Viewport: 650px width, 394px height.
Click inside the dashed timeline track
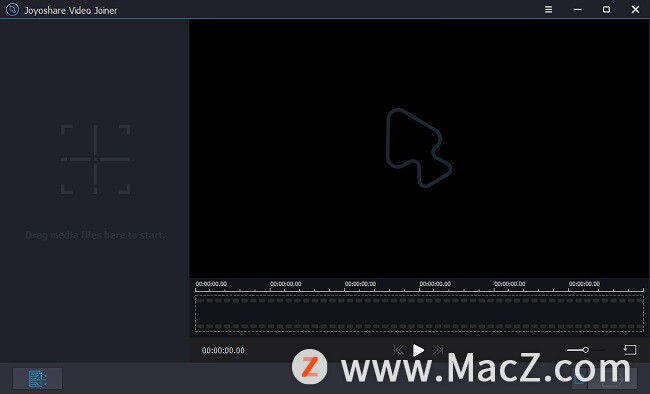pyautogui.click(x=419, y=314)
